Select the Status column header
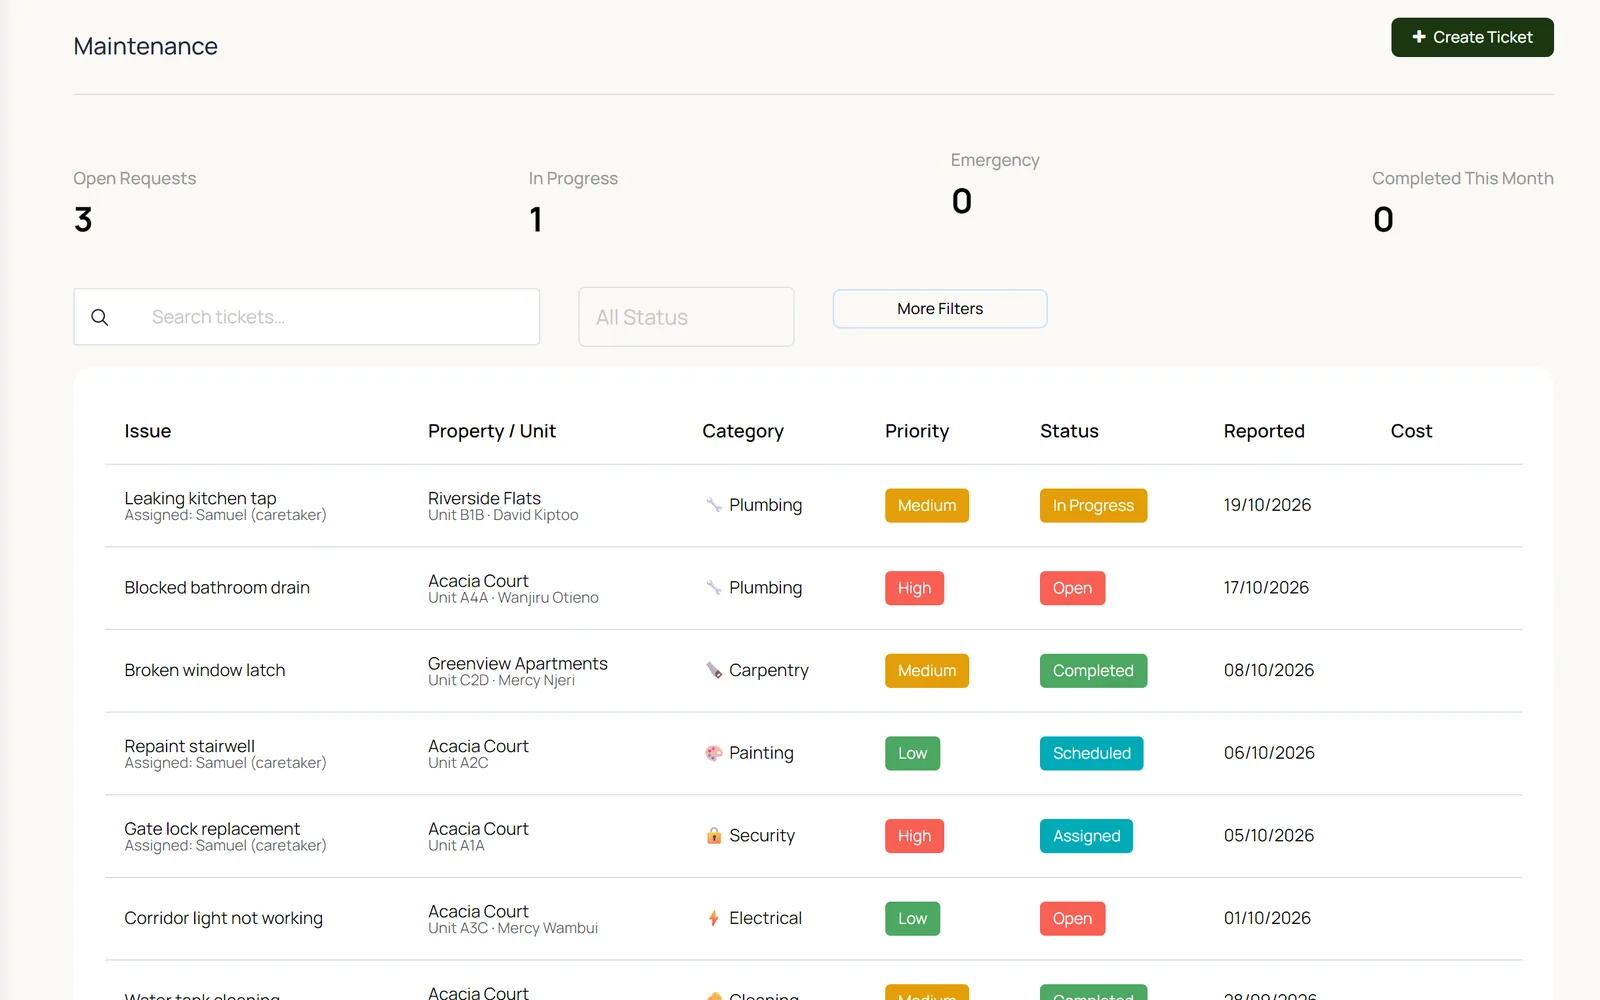This screenshot has height=1000, width=1600. click(1069, 431)
